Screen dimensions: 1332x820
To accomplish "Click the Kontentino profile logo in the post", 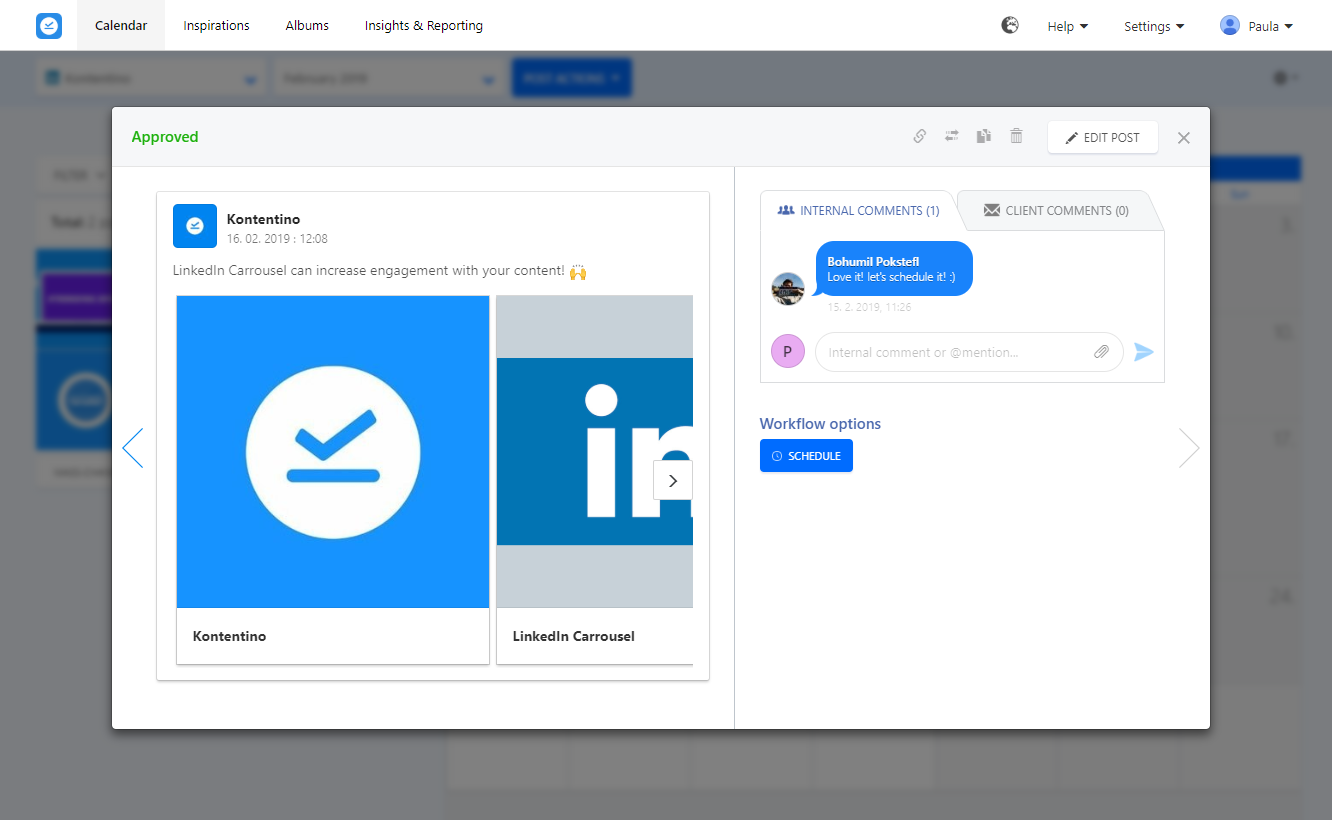I will pos(195,226).
